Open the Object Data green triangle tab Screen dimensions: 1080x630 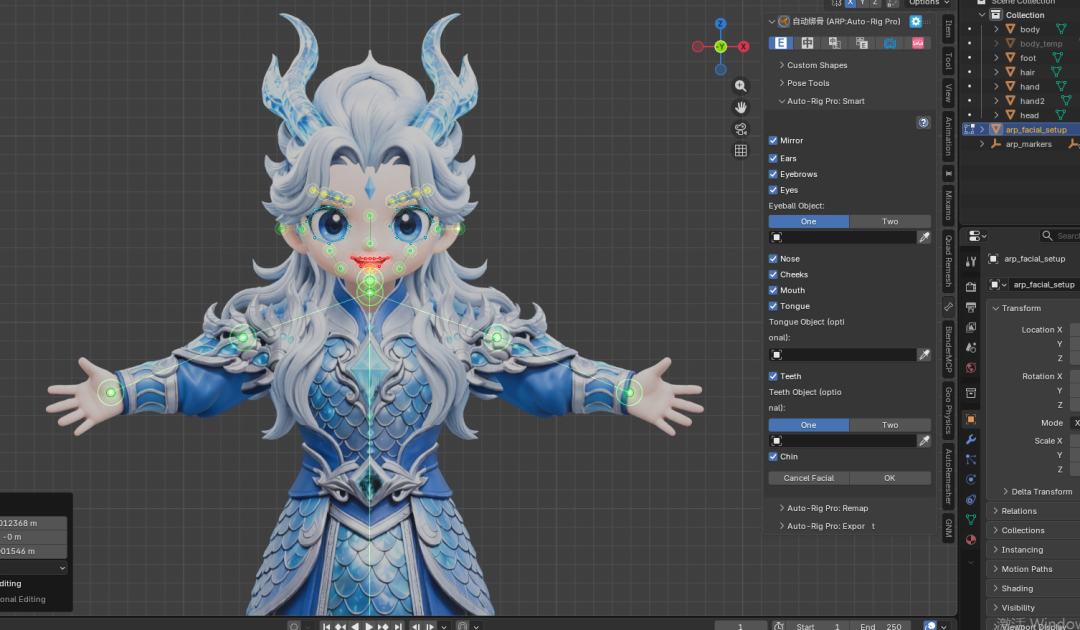click(x=970, y=519)
